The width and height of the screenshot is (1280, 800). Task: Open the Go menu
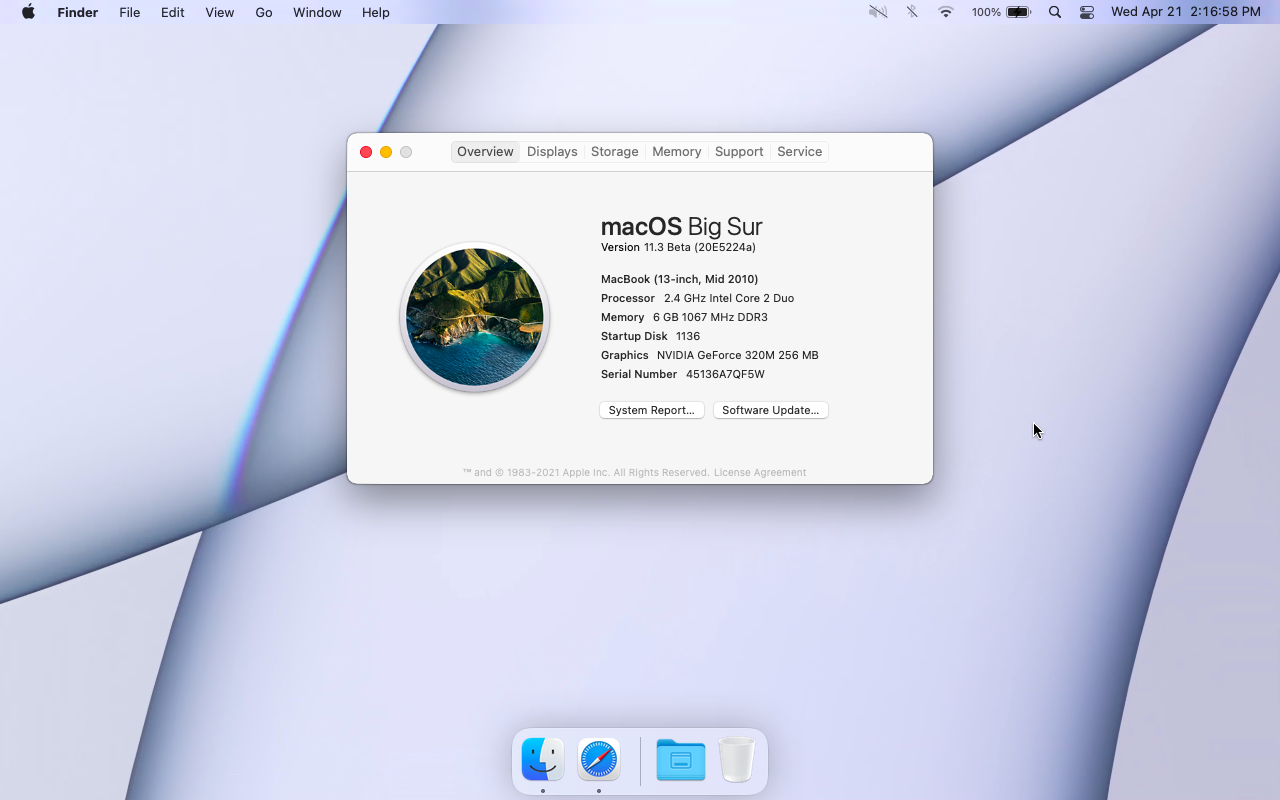(264, 12)
